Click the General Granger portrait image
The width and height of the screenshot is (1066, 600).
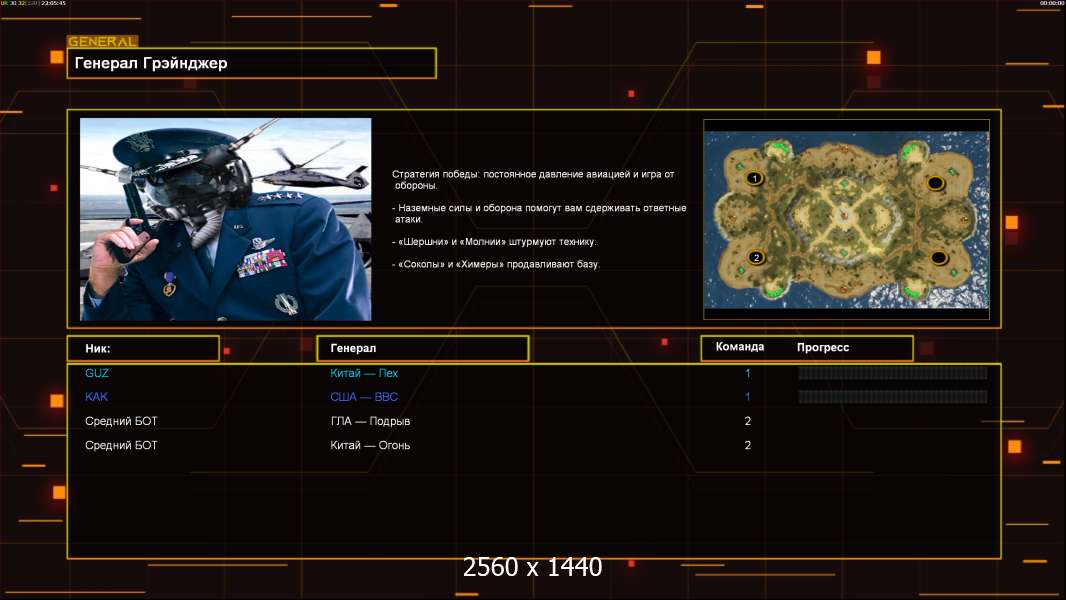(225, 219)
